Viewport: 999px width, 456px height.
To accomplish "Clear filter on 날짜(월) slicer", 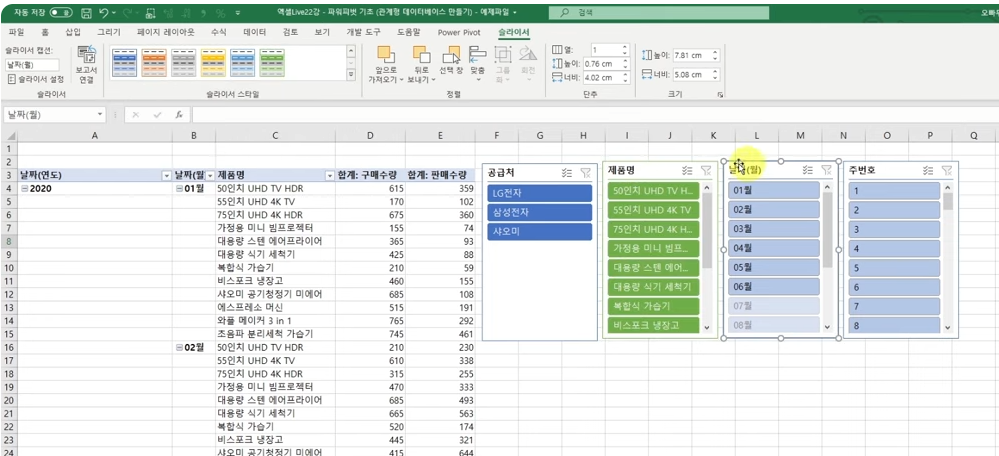I will (826, 169).
